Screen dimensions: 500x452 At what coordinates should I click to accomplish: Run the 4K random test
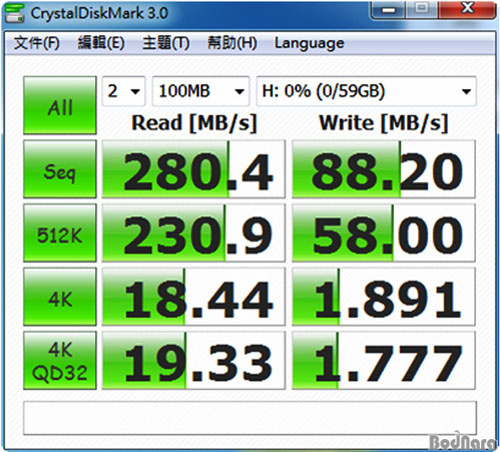point(60,297)
